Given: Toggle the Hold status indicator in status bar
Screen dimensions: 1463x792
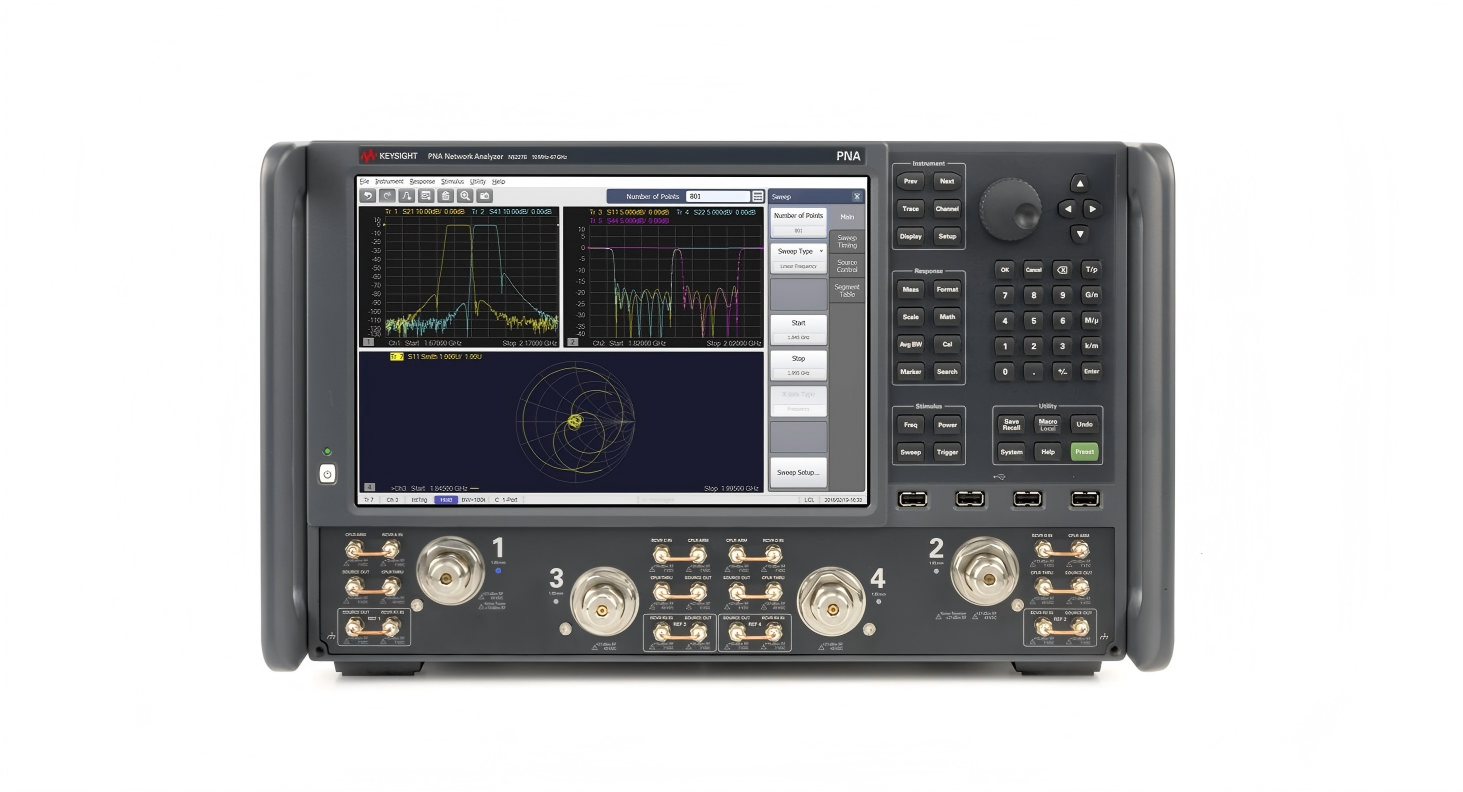Looking at the screenshot, I should [446, 499].
